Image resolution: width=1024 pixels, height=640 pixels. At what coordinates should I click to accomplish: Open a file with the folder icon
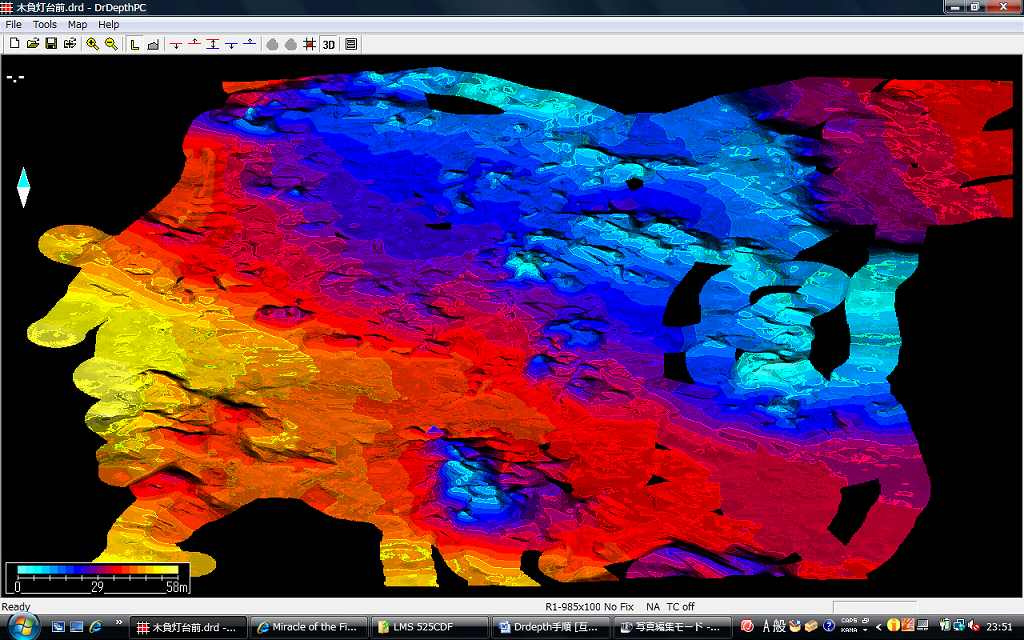point(32,44)
